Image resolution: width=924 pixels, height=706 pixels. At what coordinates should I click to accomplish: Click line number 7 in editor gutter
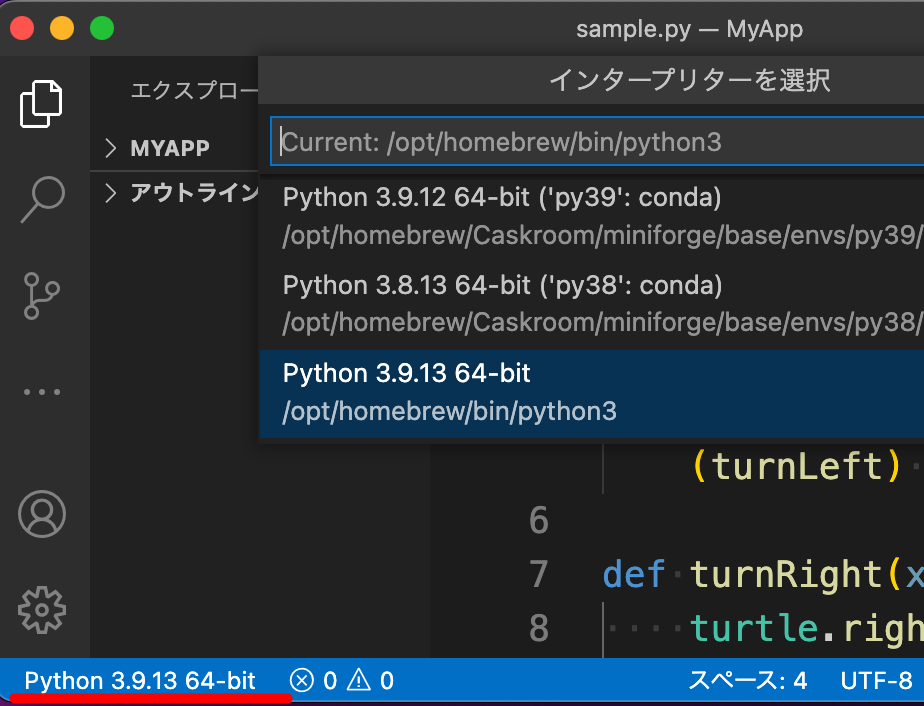(539, 574)
